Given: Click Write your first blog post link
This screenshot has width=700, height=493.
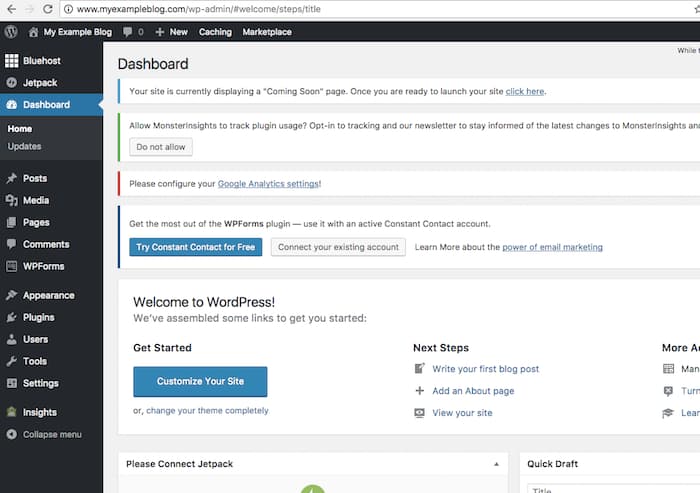Looking at the screenshot, I should click(486, 369).
